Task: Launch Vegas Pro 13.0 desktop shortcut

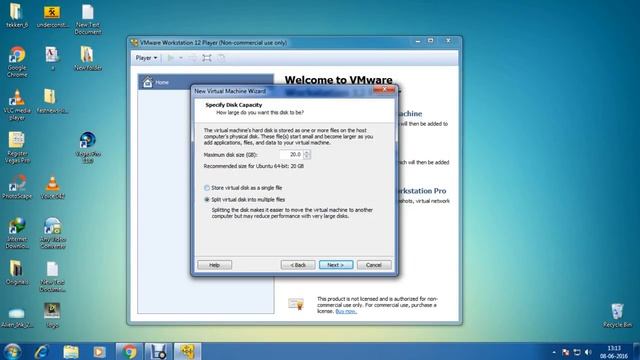Action: pos(88,147)
